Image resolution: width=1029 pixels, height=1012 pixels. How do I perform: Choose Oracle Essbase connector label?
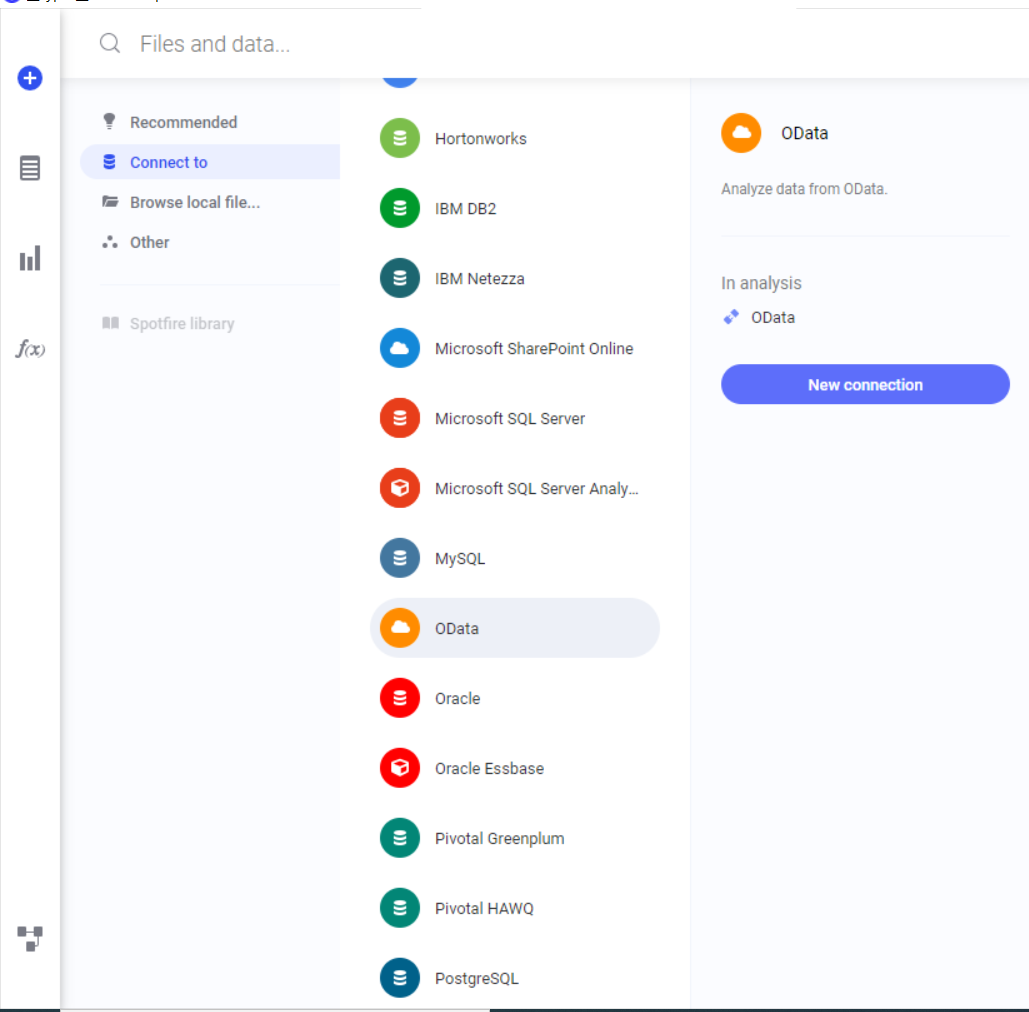490,769
